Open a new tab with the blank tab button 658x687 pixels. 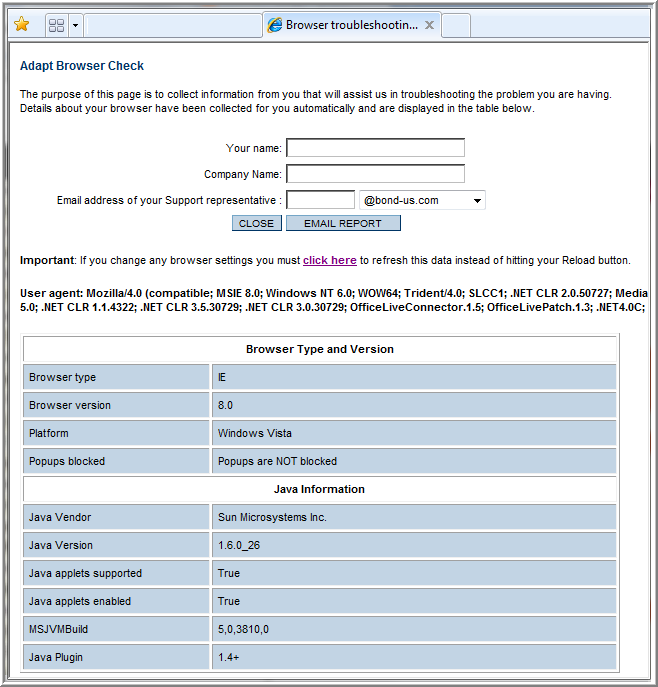[456, 25]
